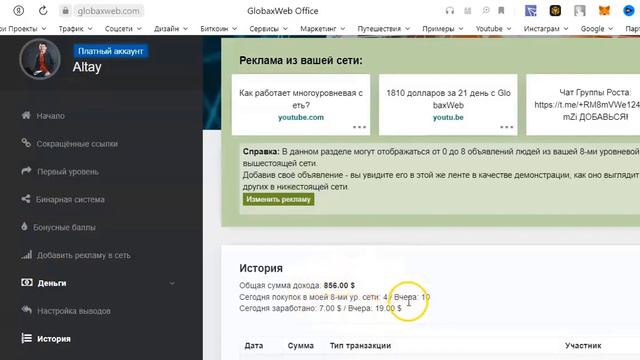Reload the page with the refresh icon

click(x=43, y=11)
